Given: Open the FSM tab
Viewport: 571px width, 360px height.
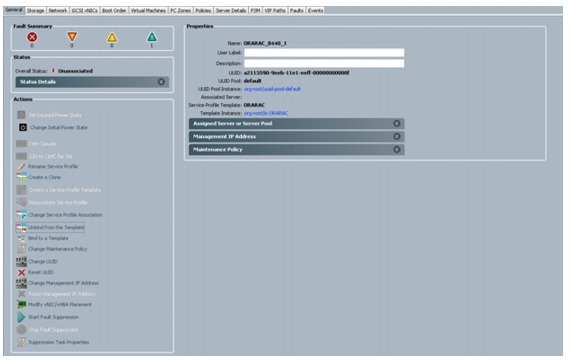Looking at the screenshot, I should pyautogui.click(x=255, y=11).
